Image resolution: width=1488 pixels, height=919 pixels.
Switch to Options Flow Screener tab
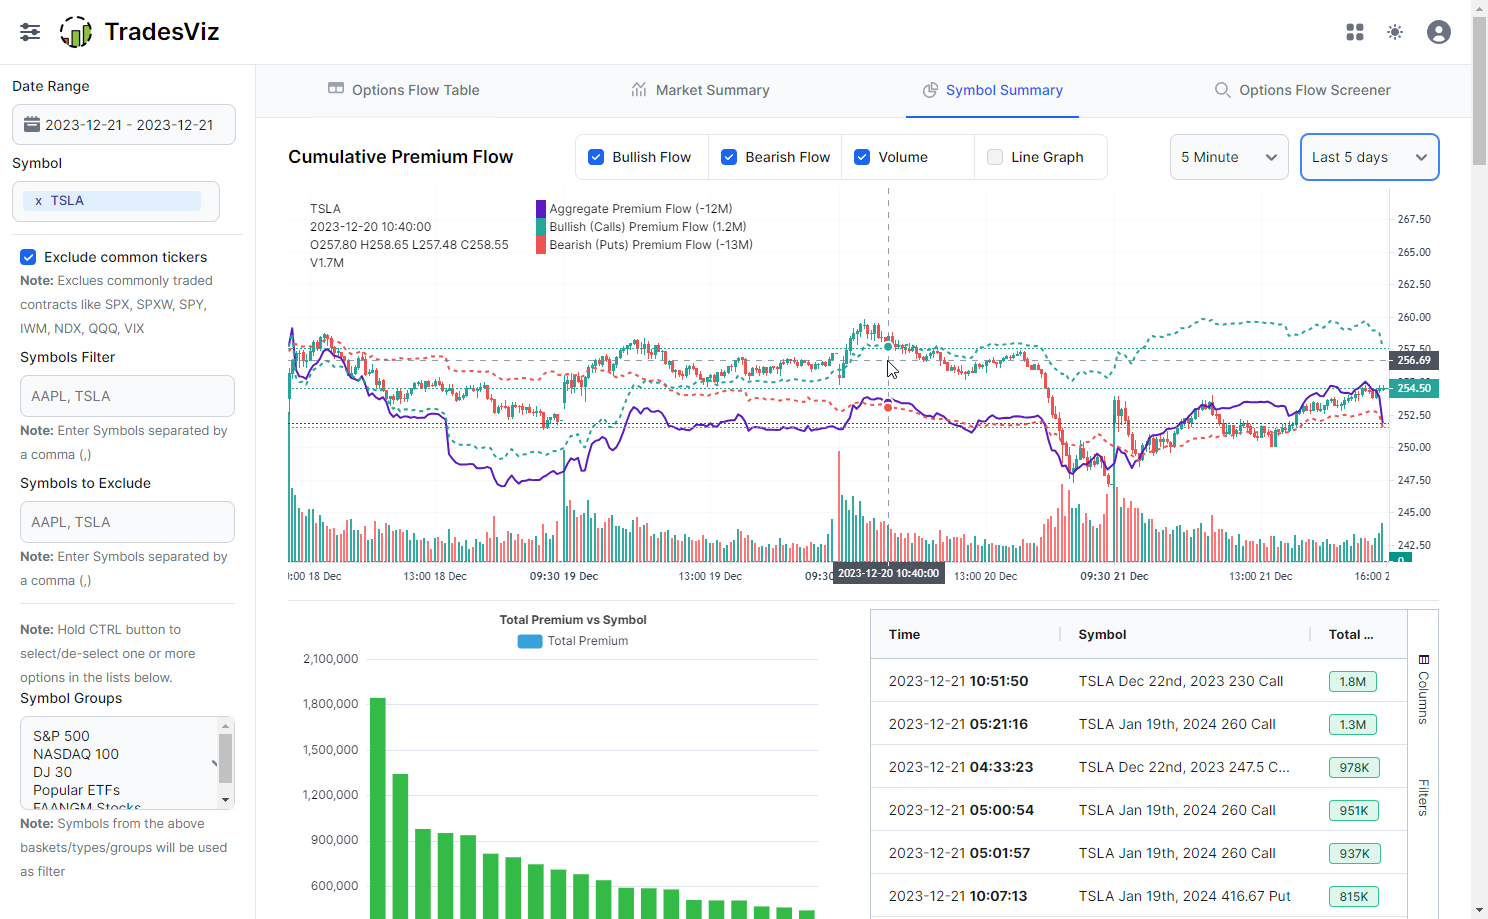[x=1302, y=90]
